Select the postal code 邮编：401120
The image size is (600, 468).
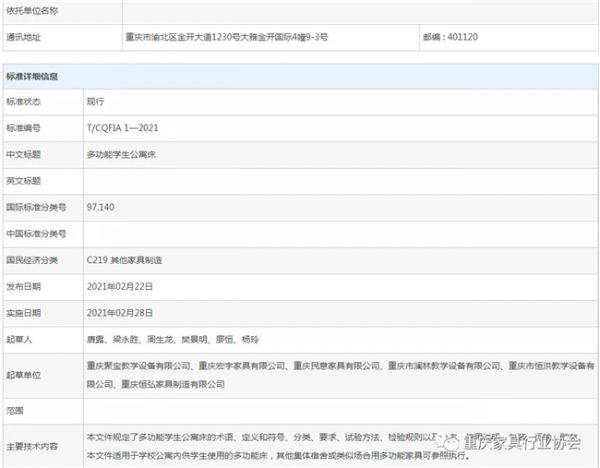click(x=450, y=37)
